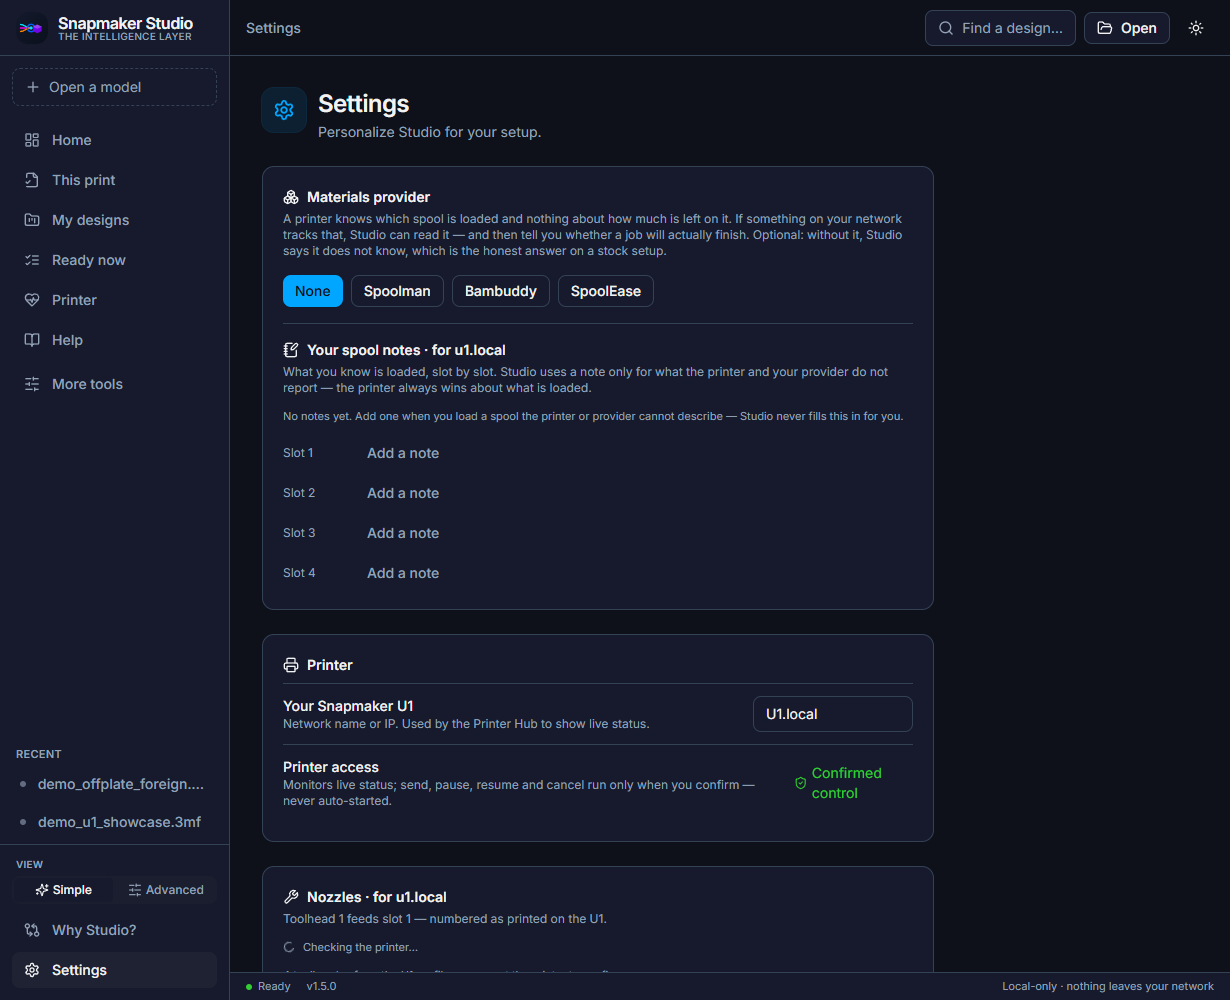Open My designs page
Image resolution: width=1230 pixels, height=1000 pixels.
pyautogui.click(x=114, y=220)
